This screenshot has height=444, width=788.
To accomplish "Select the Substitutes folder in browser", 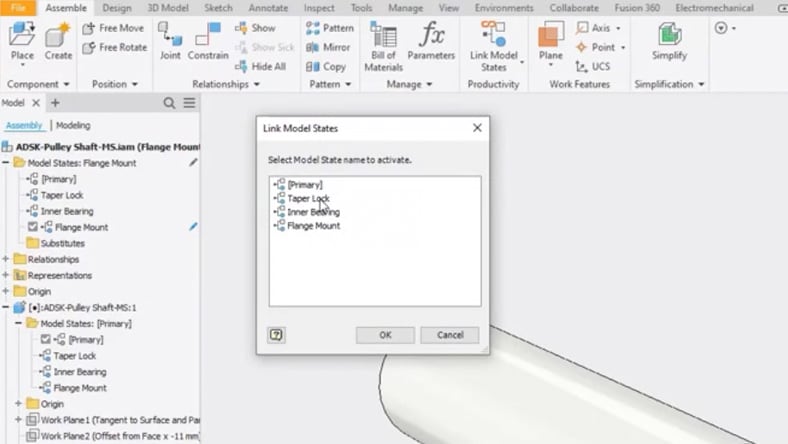I will 62,243.
